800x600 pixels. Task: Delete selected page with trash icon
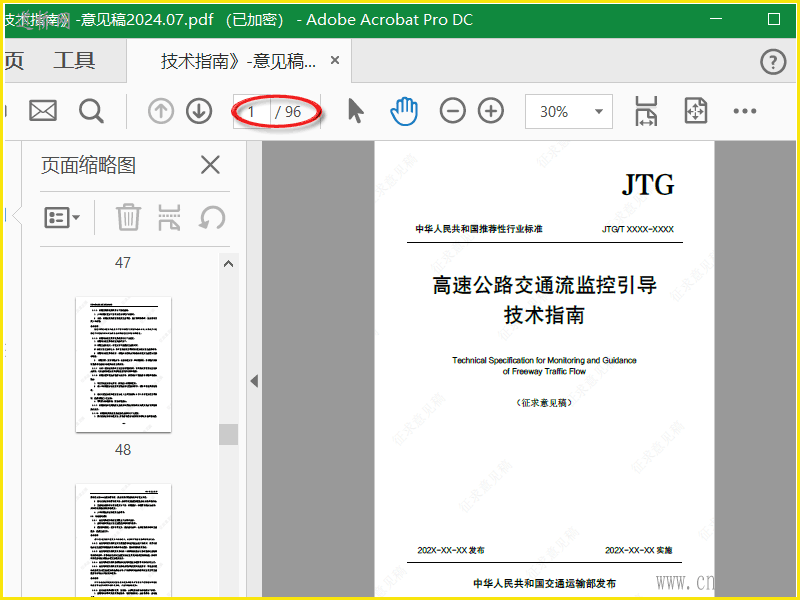tap(128, 217)
